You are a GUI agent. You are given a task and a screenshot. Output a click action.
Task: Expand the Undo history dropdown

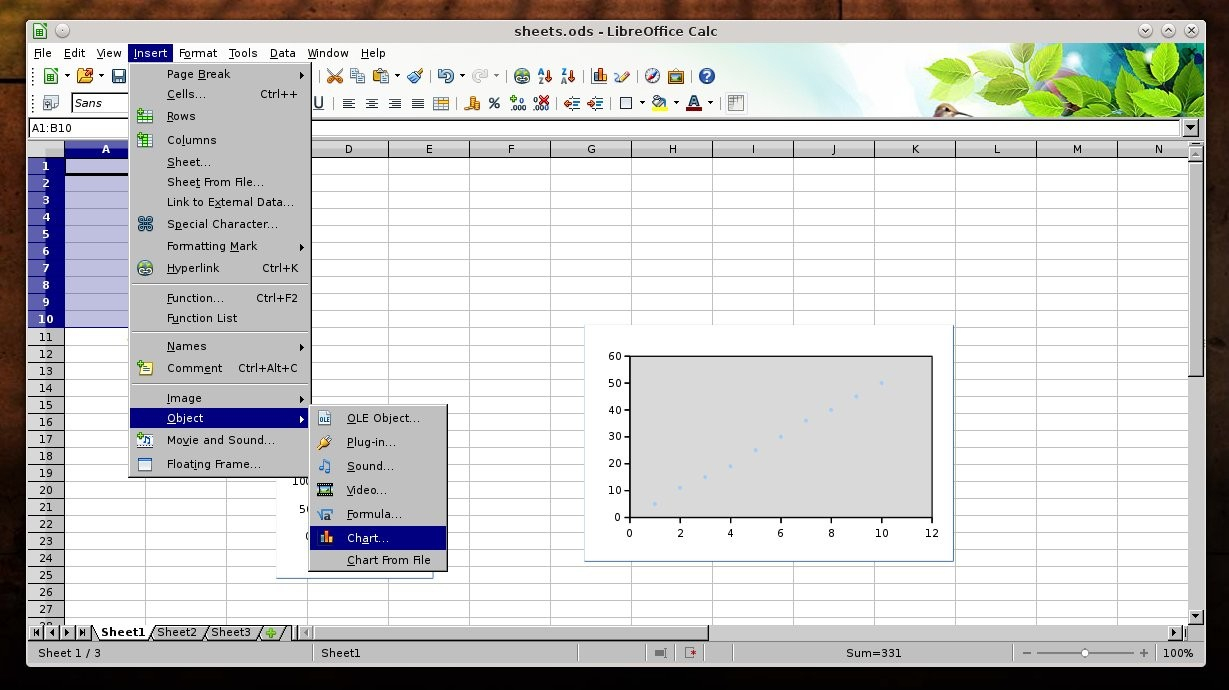[x=462, y=76]
